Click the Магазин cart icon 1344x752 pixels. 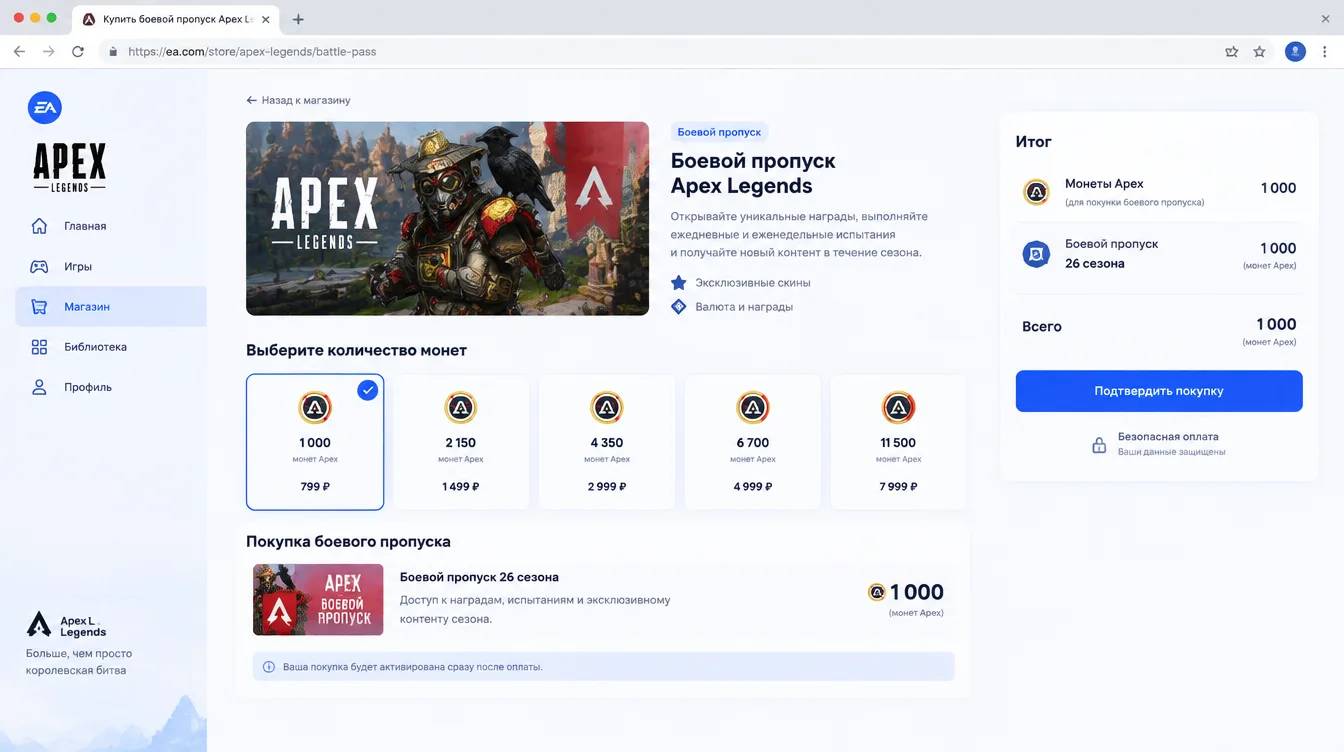coord(39,307)
